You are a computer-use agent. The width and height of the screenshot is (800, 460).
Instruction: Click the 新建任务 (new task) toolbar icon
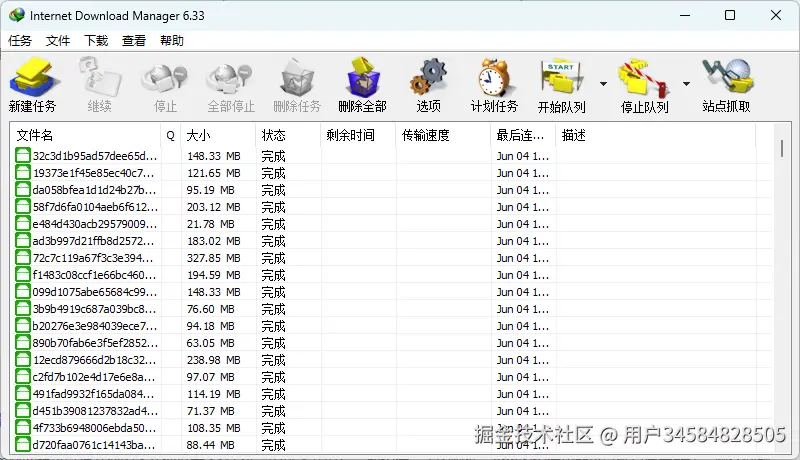(x=34, y=78)
